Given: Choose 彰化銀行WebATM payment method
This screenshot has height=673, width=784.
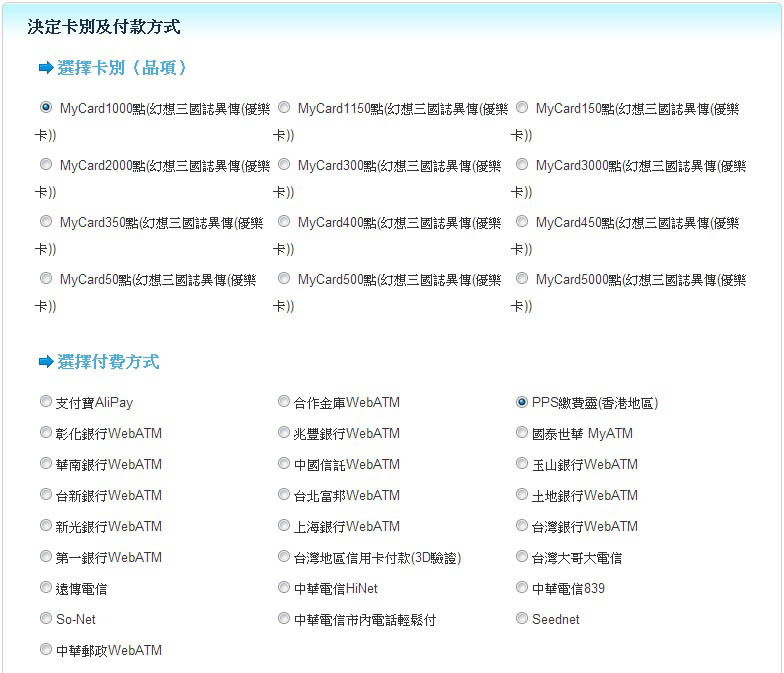Looking at the screenshot, I should (46, 432).
